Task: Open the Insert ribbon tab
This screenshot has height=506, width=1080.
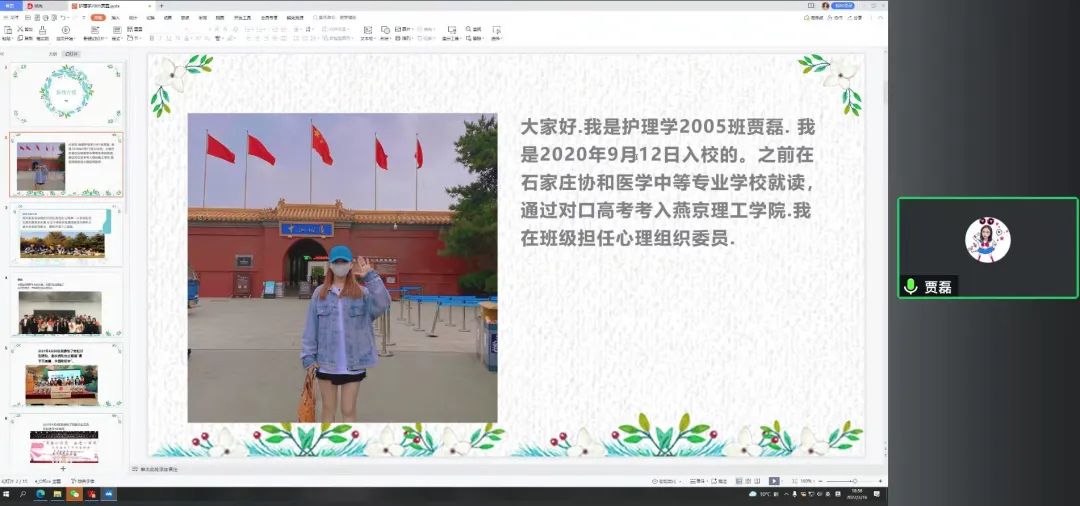Action: point(115,17)
